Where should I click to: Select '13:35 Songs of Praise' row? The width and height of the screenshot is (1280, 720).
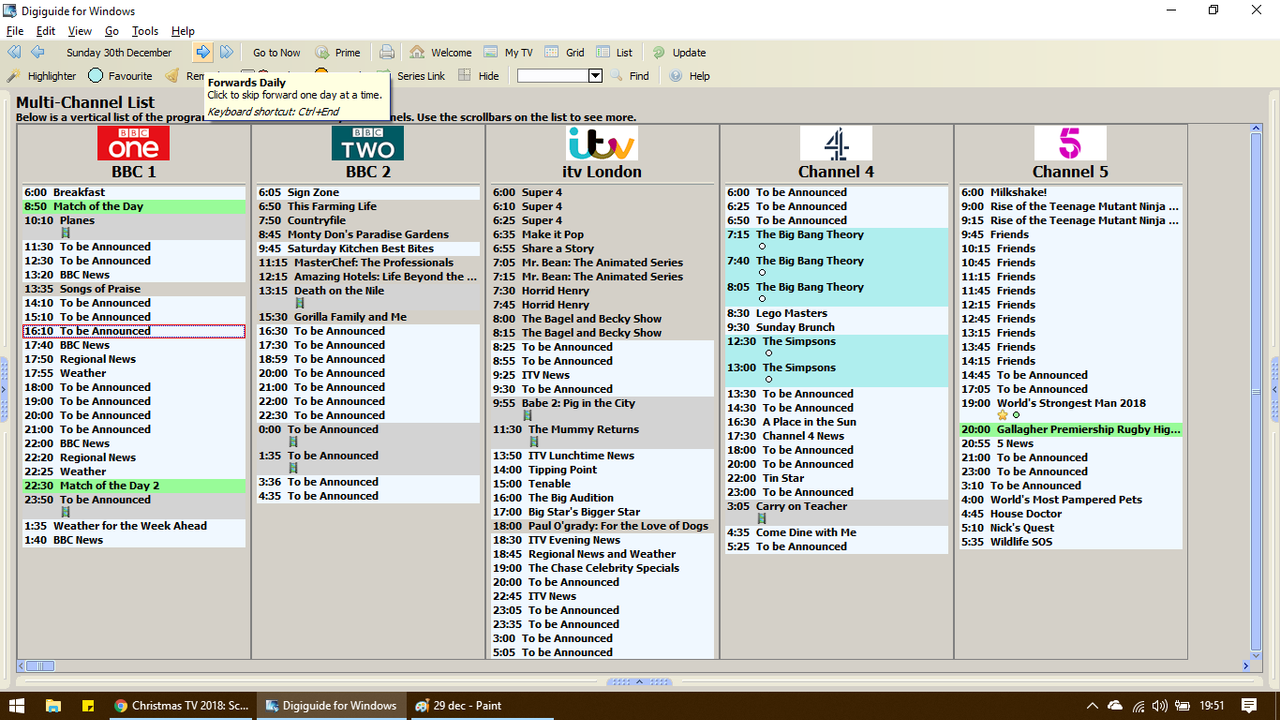[x=134, y=288]
